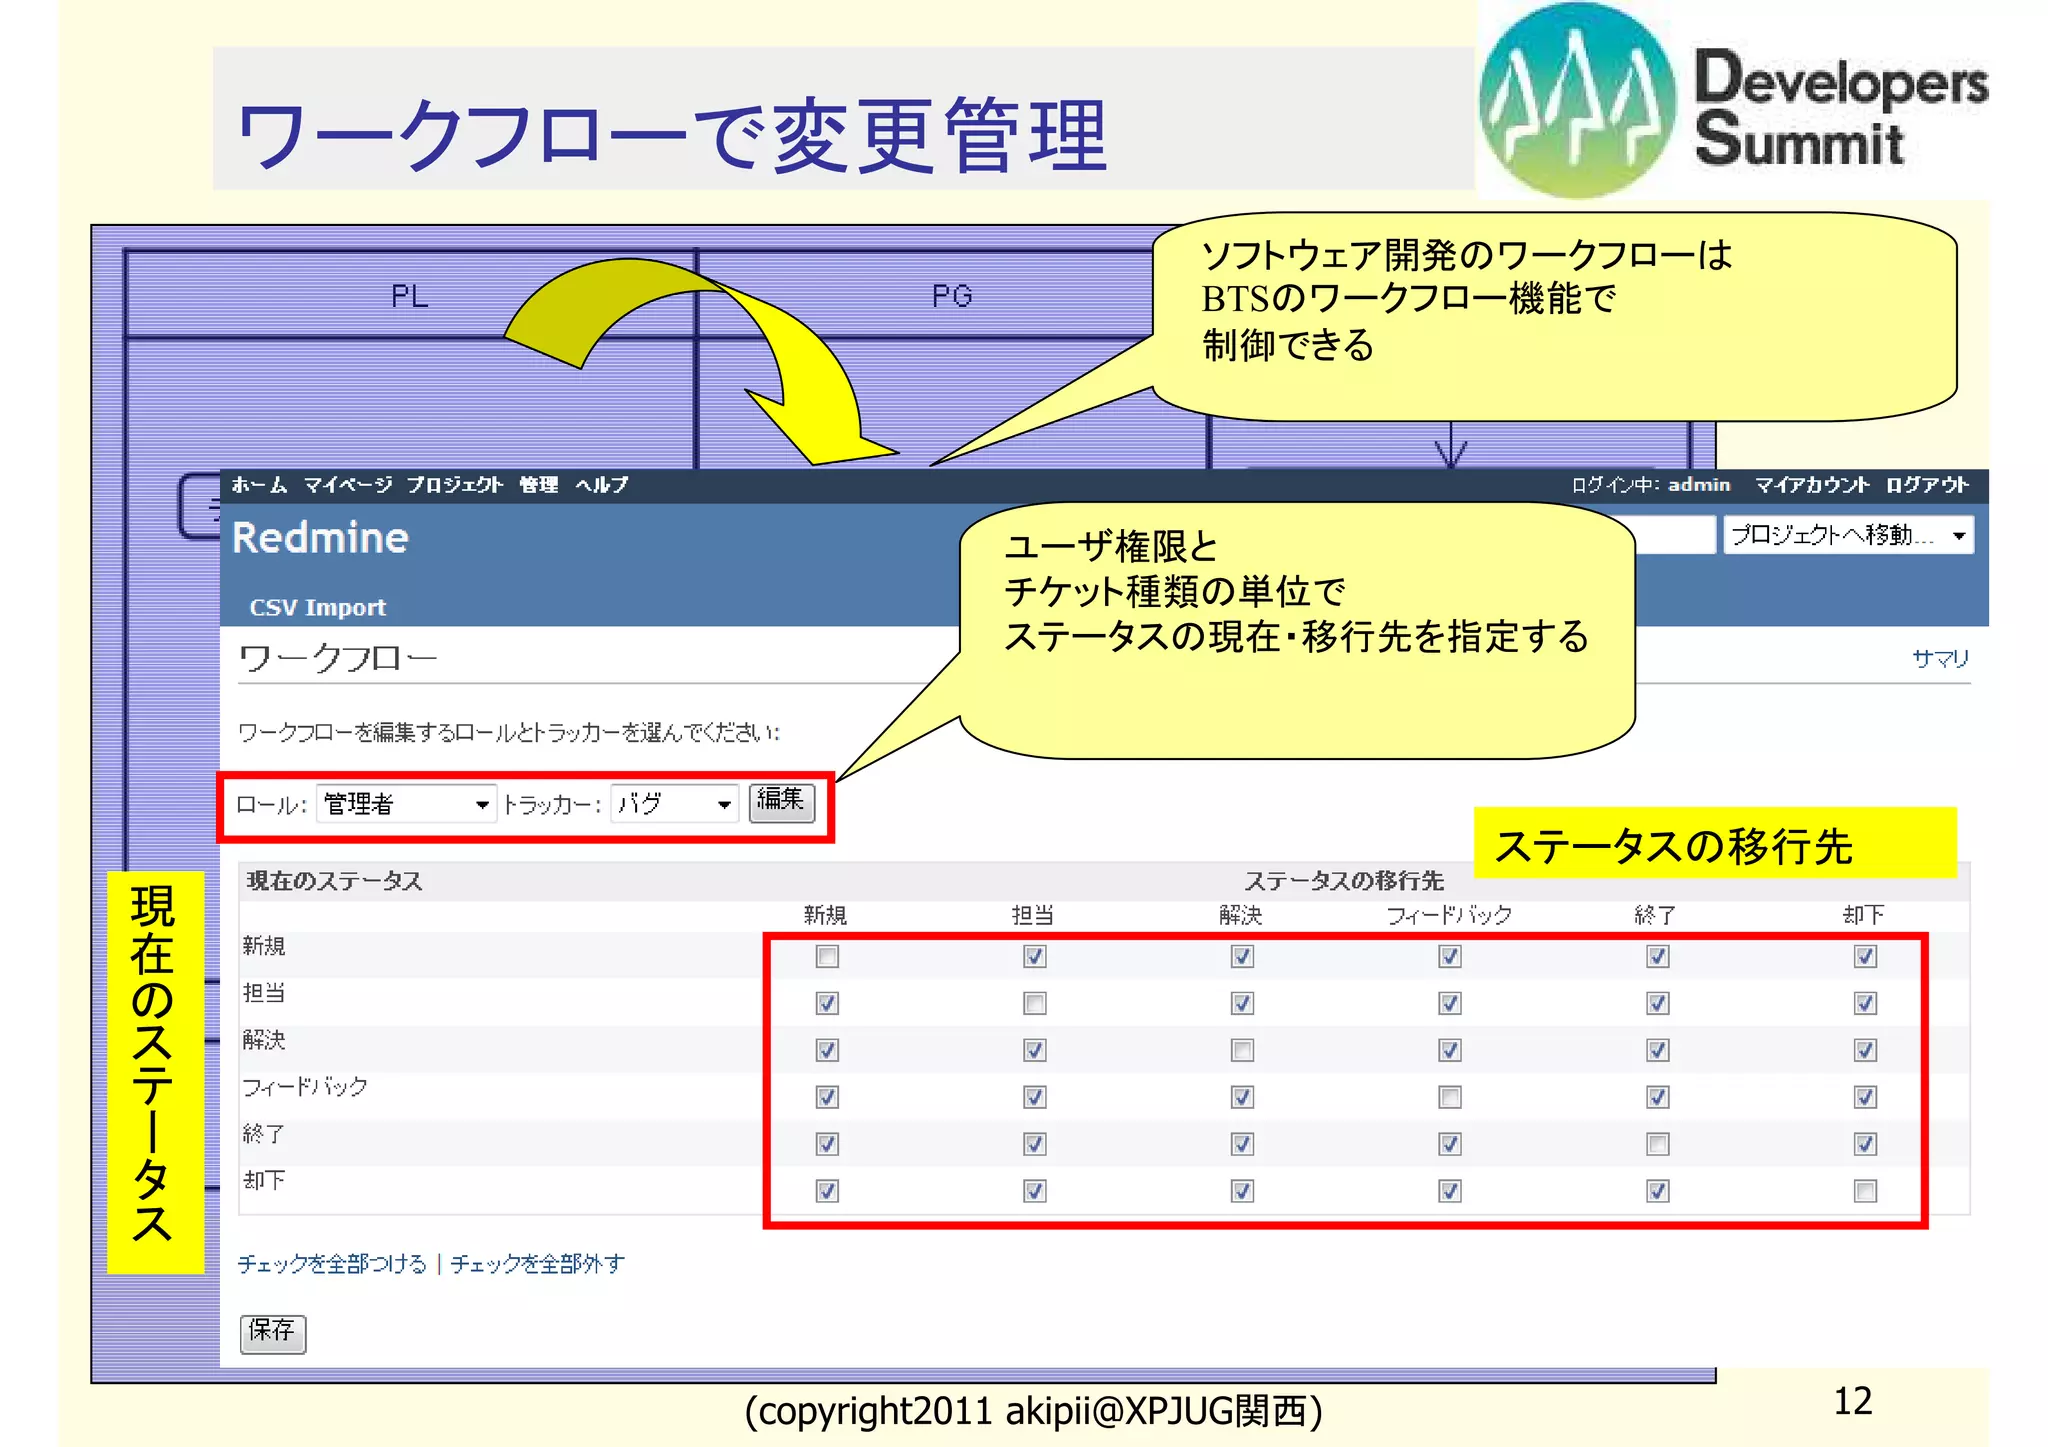Uncheck 担当 row's 却下 checkbox
Viewport: 2048px width, 1447px height.
tap(1865, 1003)
